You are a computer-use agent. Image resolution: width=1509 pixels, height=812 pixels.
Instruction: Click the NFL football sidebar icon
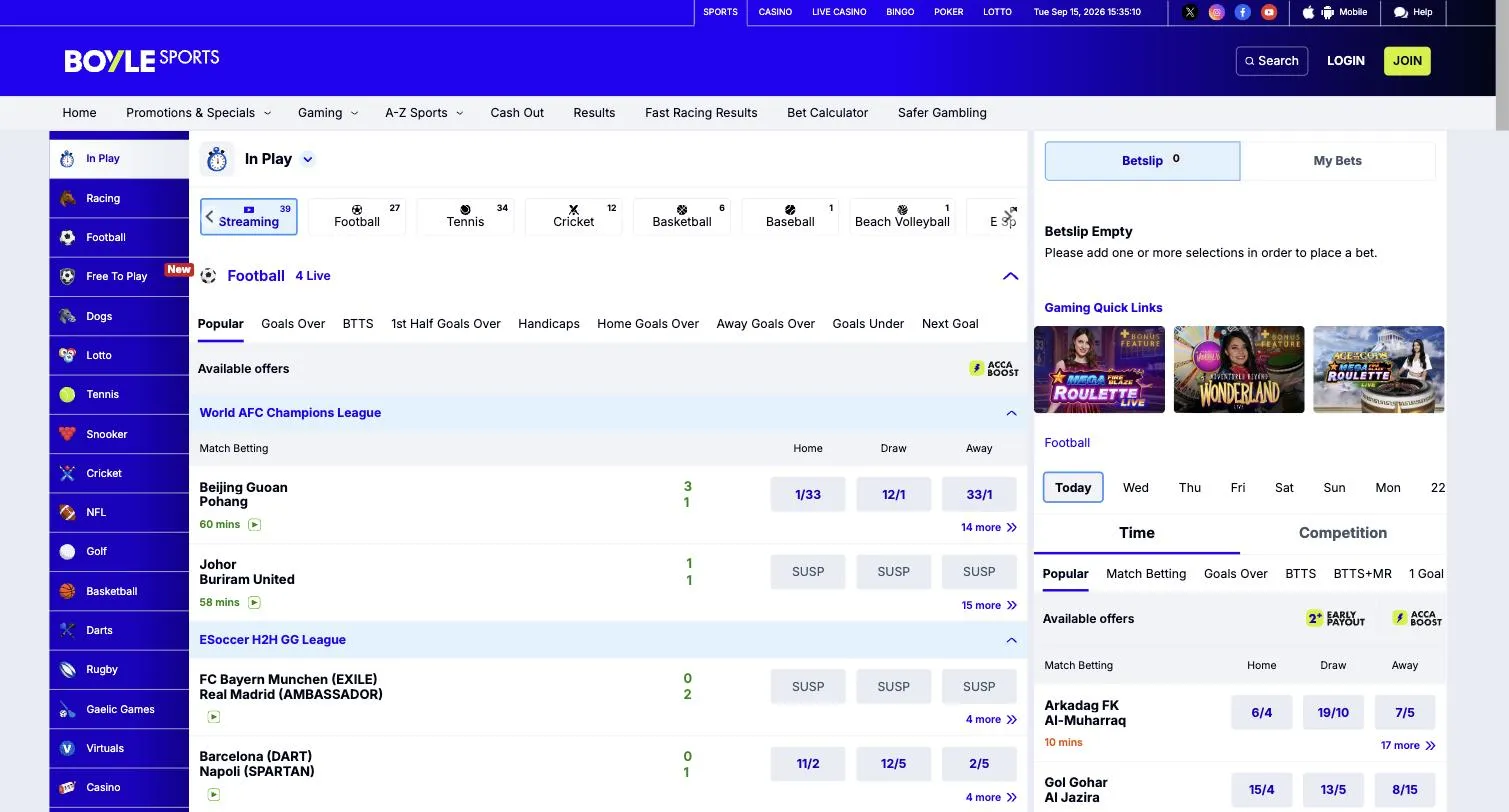67,512
